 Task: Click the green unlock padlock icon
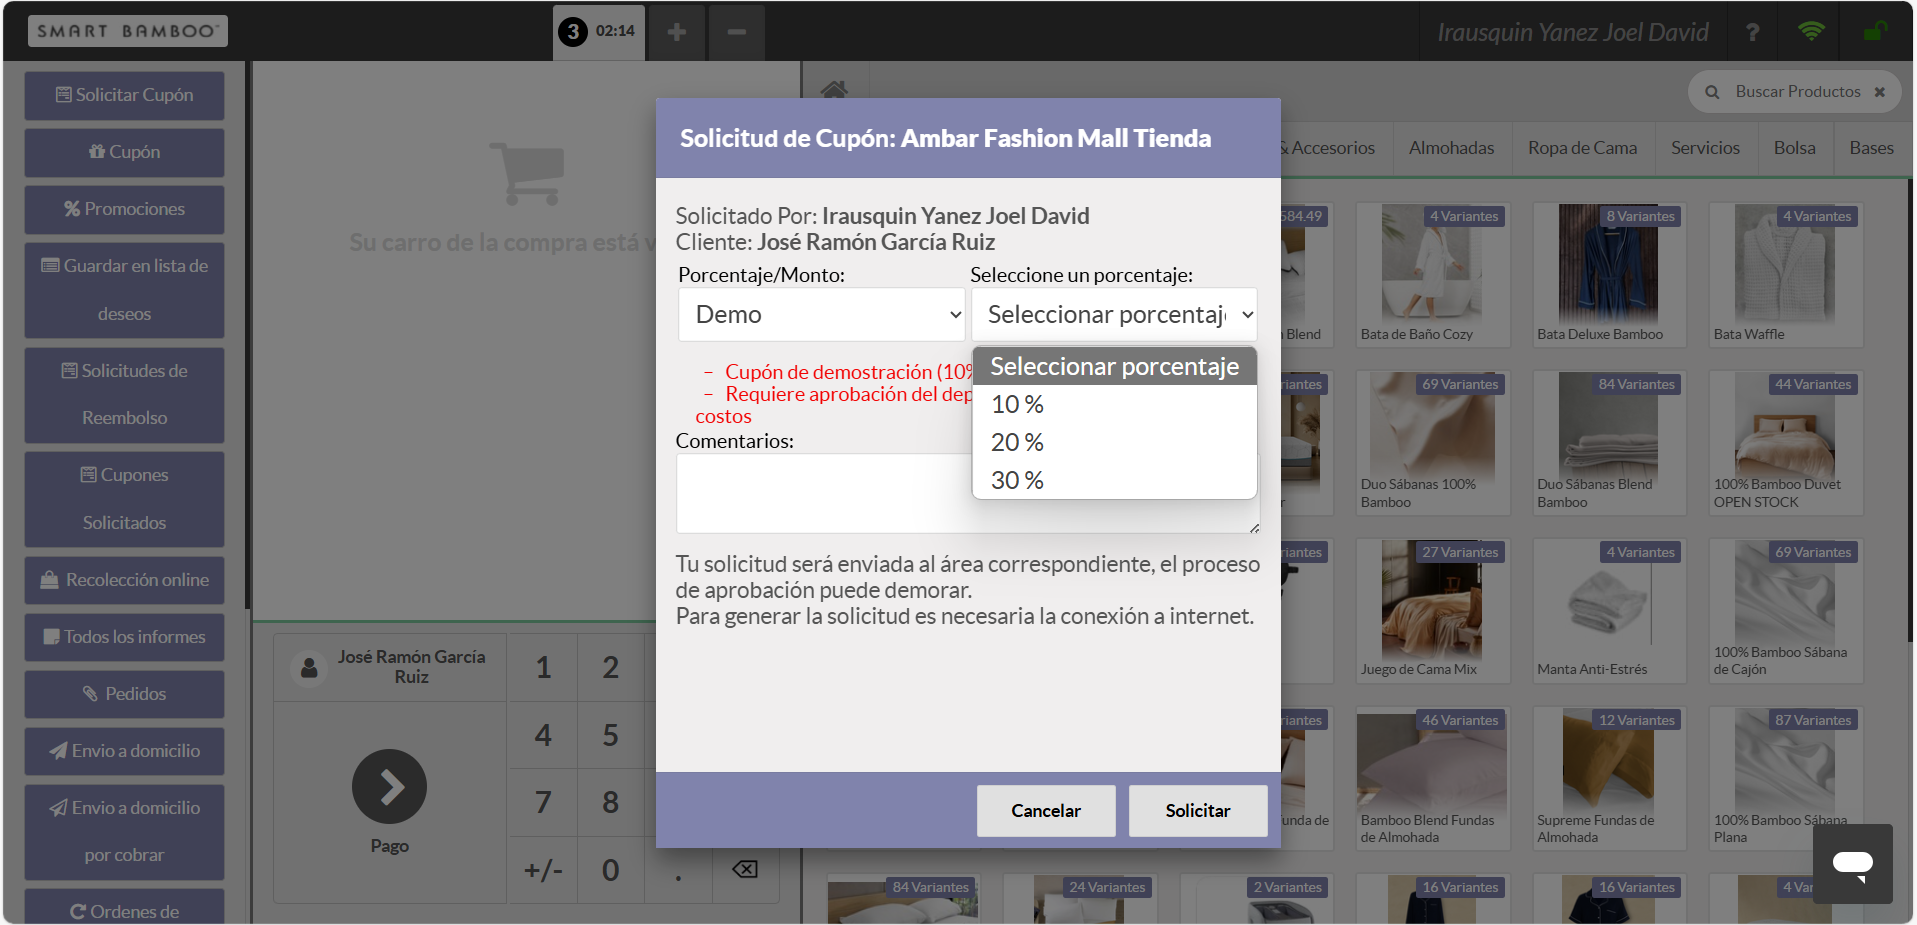tap(1874, 31)
